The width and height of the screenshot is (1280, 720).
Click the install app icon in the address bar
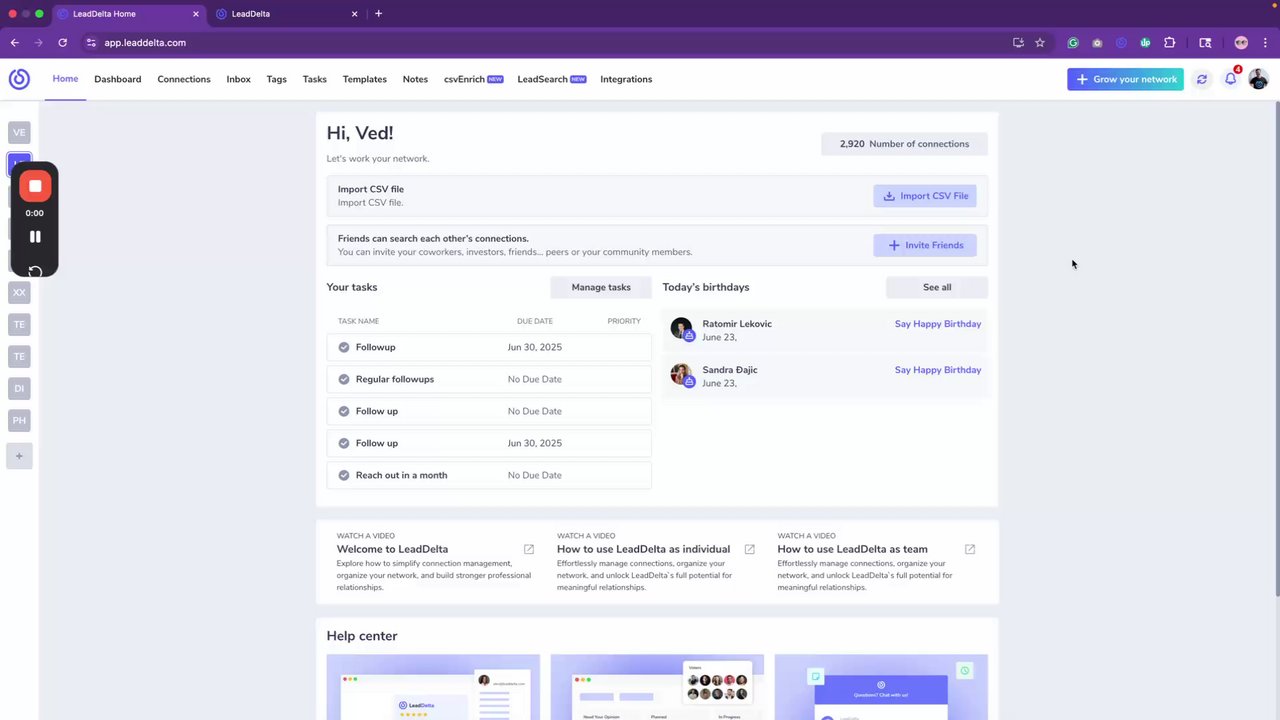[1018, 43]
